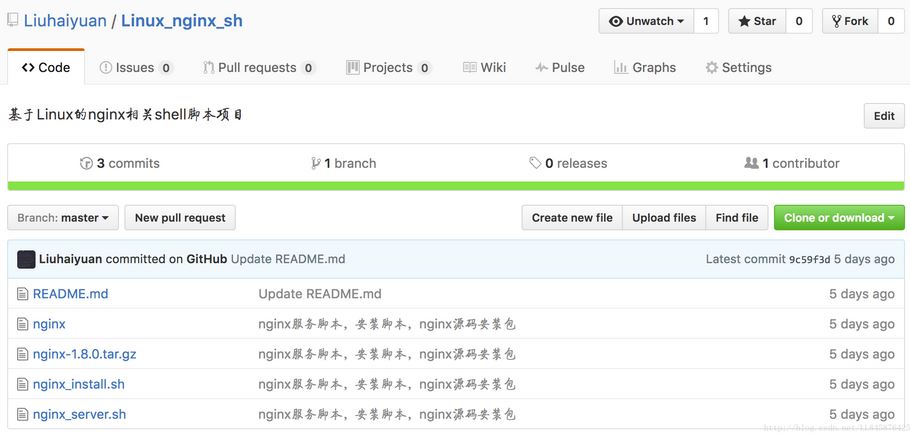The width and height of the screenshot is (910, 436).
Task: Click New pull request button
Action: click(x=180, y=218)
